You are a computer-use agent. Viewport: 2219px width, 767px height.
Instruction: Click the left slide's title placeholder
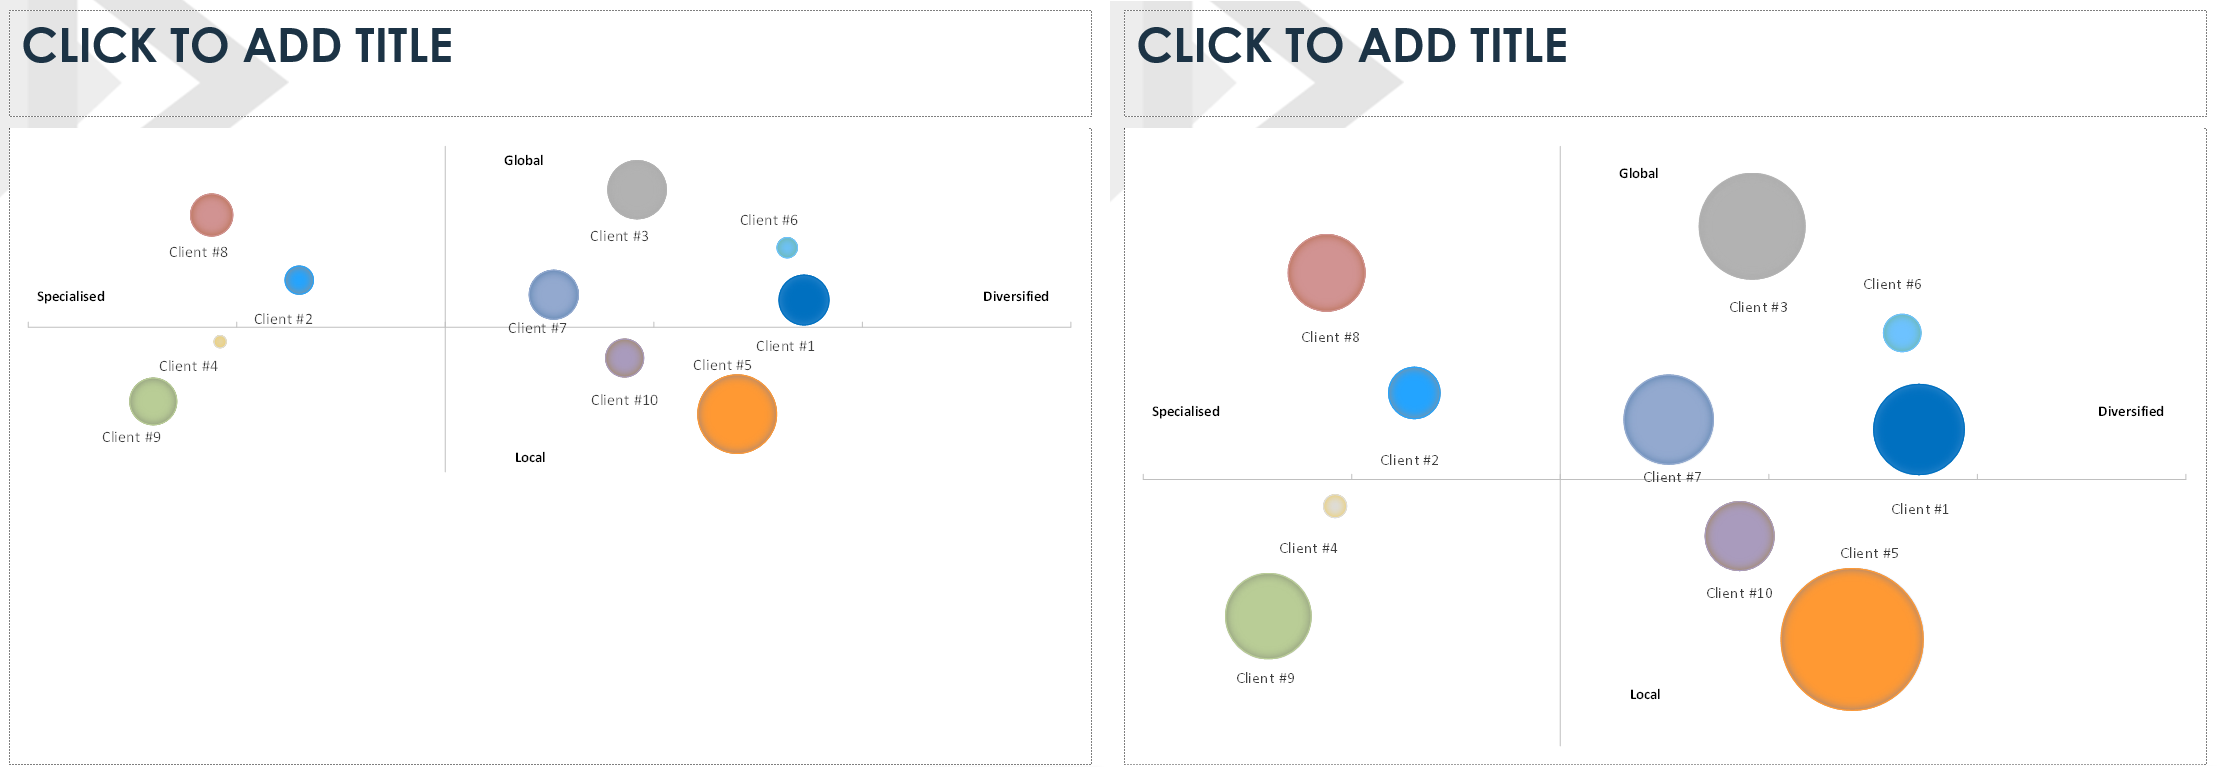550,63
